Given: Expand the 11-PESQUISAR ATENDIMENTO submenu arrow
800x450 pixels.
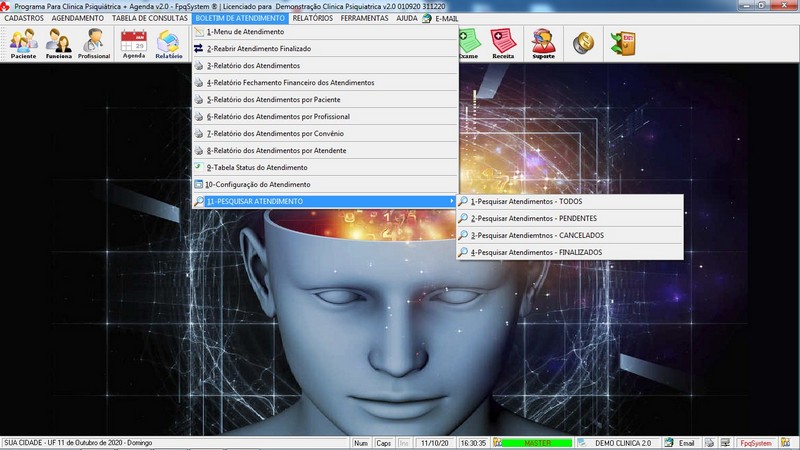Looking at the screenshot, I should tap(452, 202).
